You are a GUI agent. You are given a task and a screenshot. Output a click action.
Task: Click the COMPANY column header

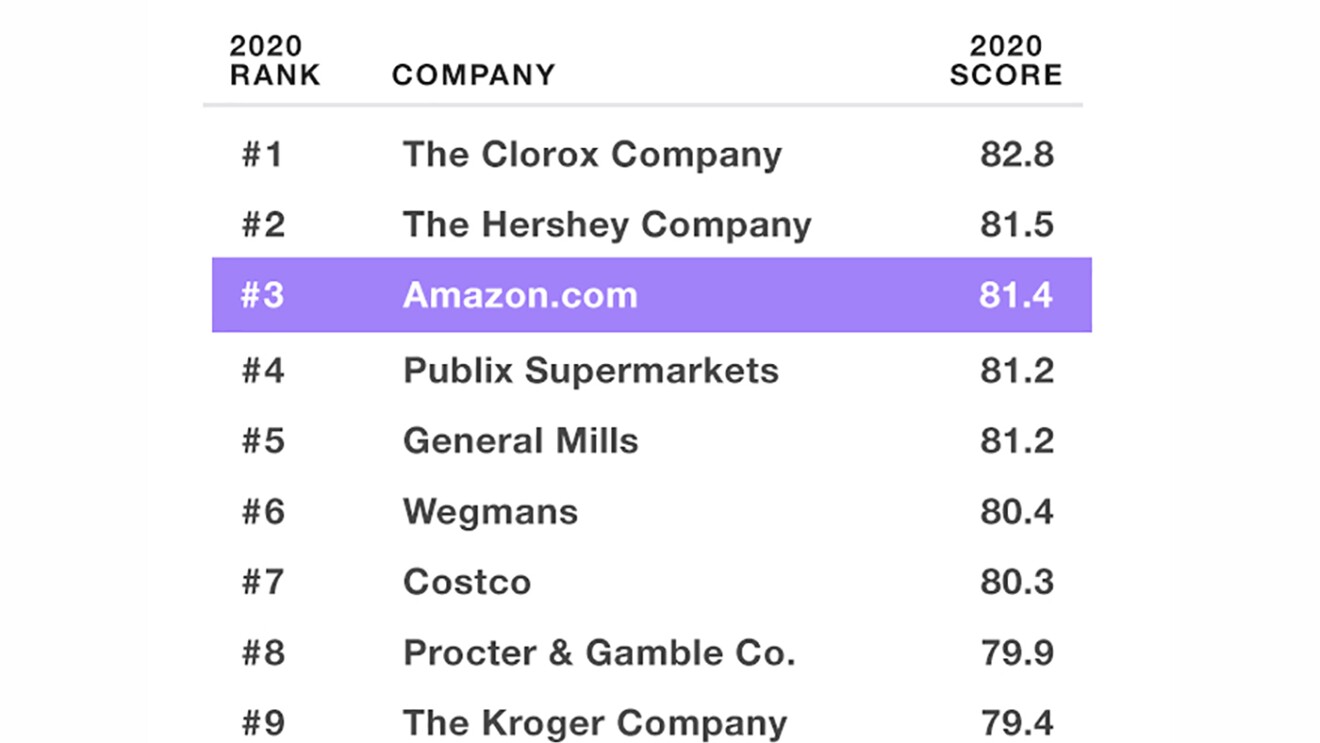(473, 75)
